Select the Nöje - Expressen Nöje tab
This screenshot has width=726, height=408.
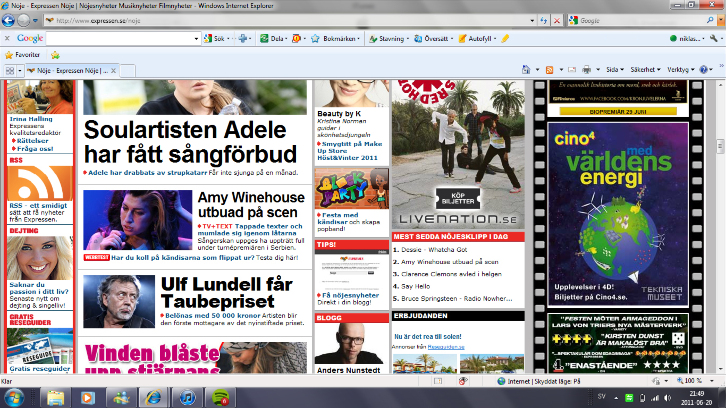(68, 70)
